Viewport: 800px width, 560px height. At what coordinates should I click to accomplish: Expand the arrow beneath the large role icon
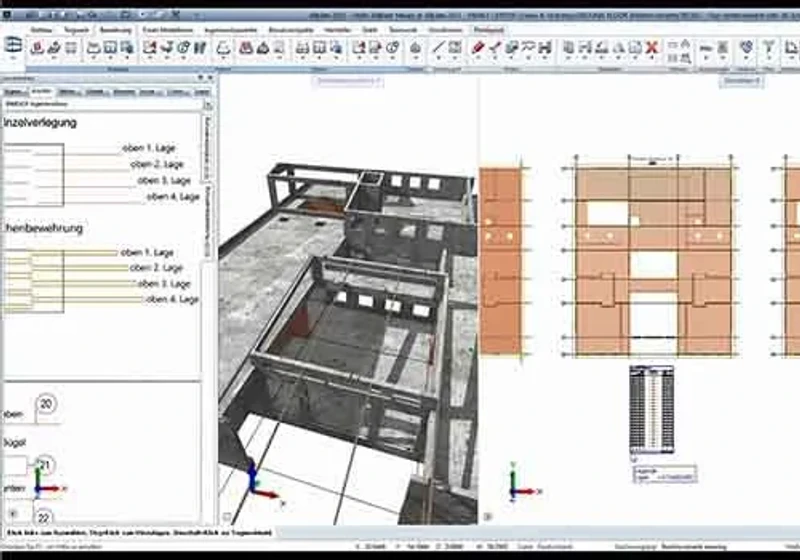click(x=13, y=58)
